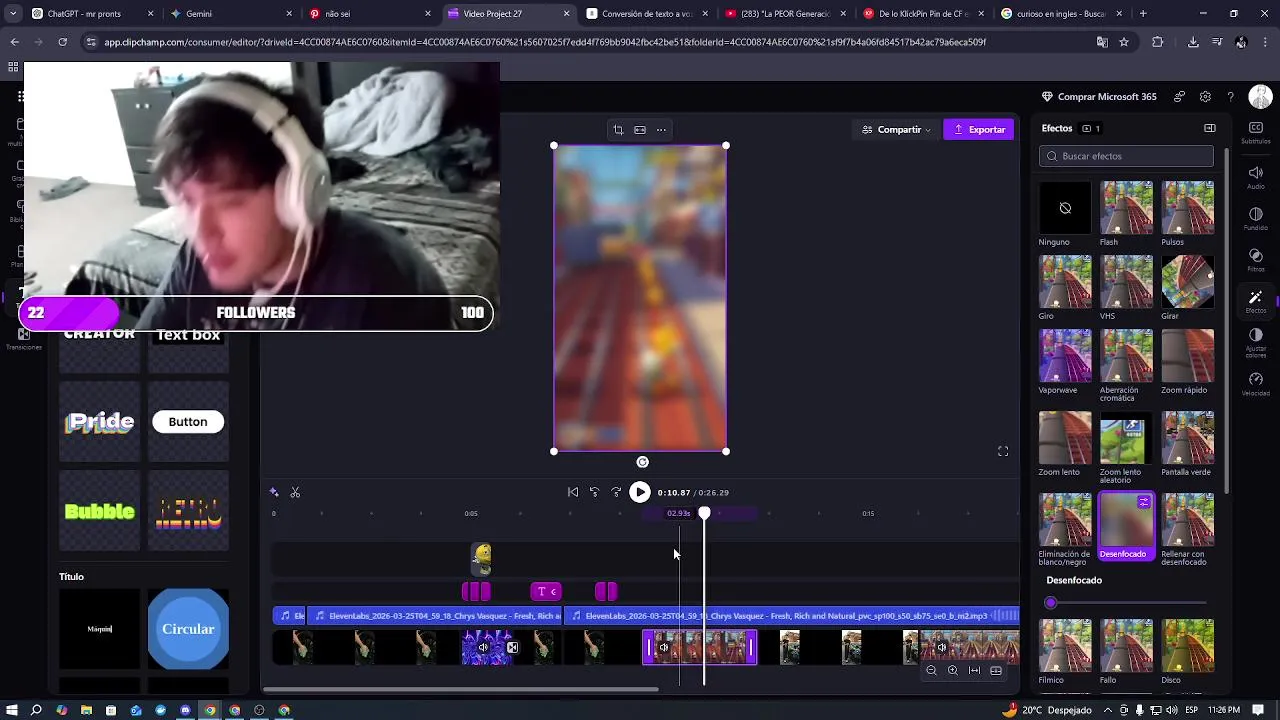The height and width of the screenshot is (720, 1280).
Task: Click the rotate handle below preview
Action: [643, 462]
